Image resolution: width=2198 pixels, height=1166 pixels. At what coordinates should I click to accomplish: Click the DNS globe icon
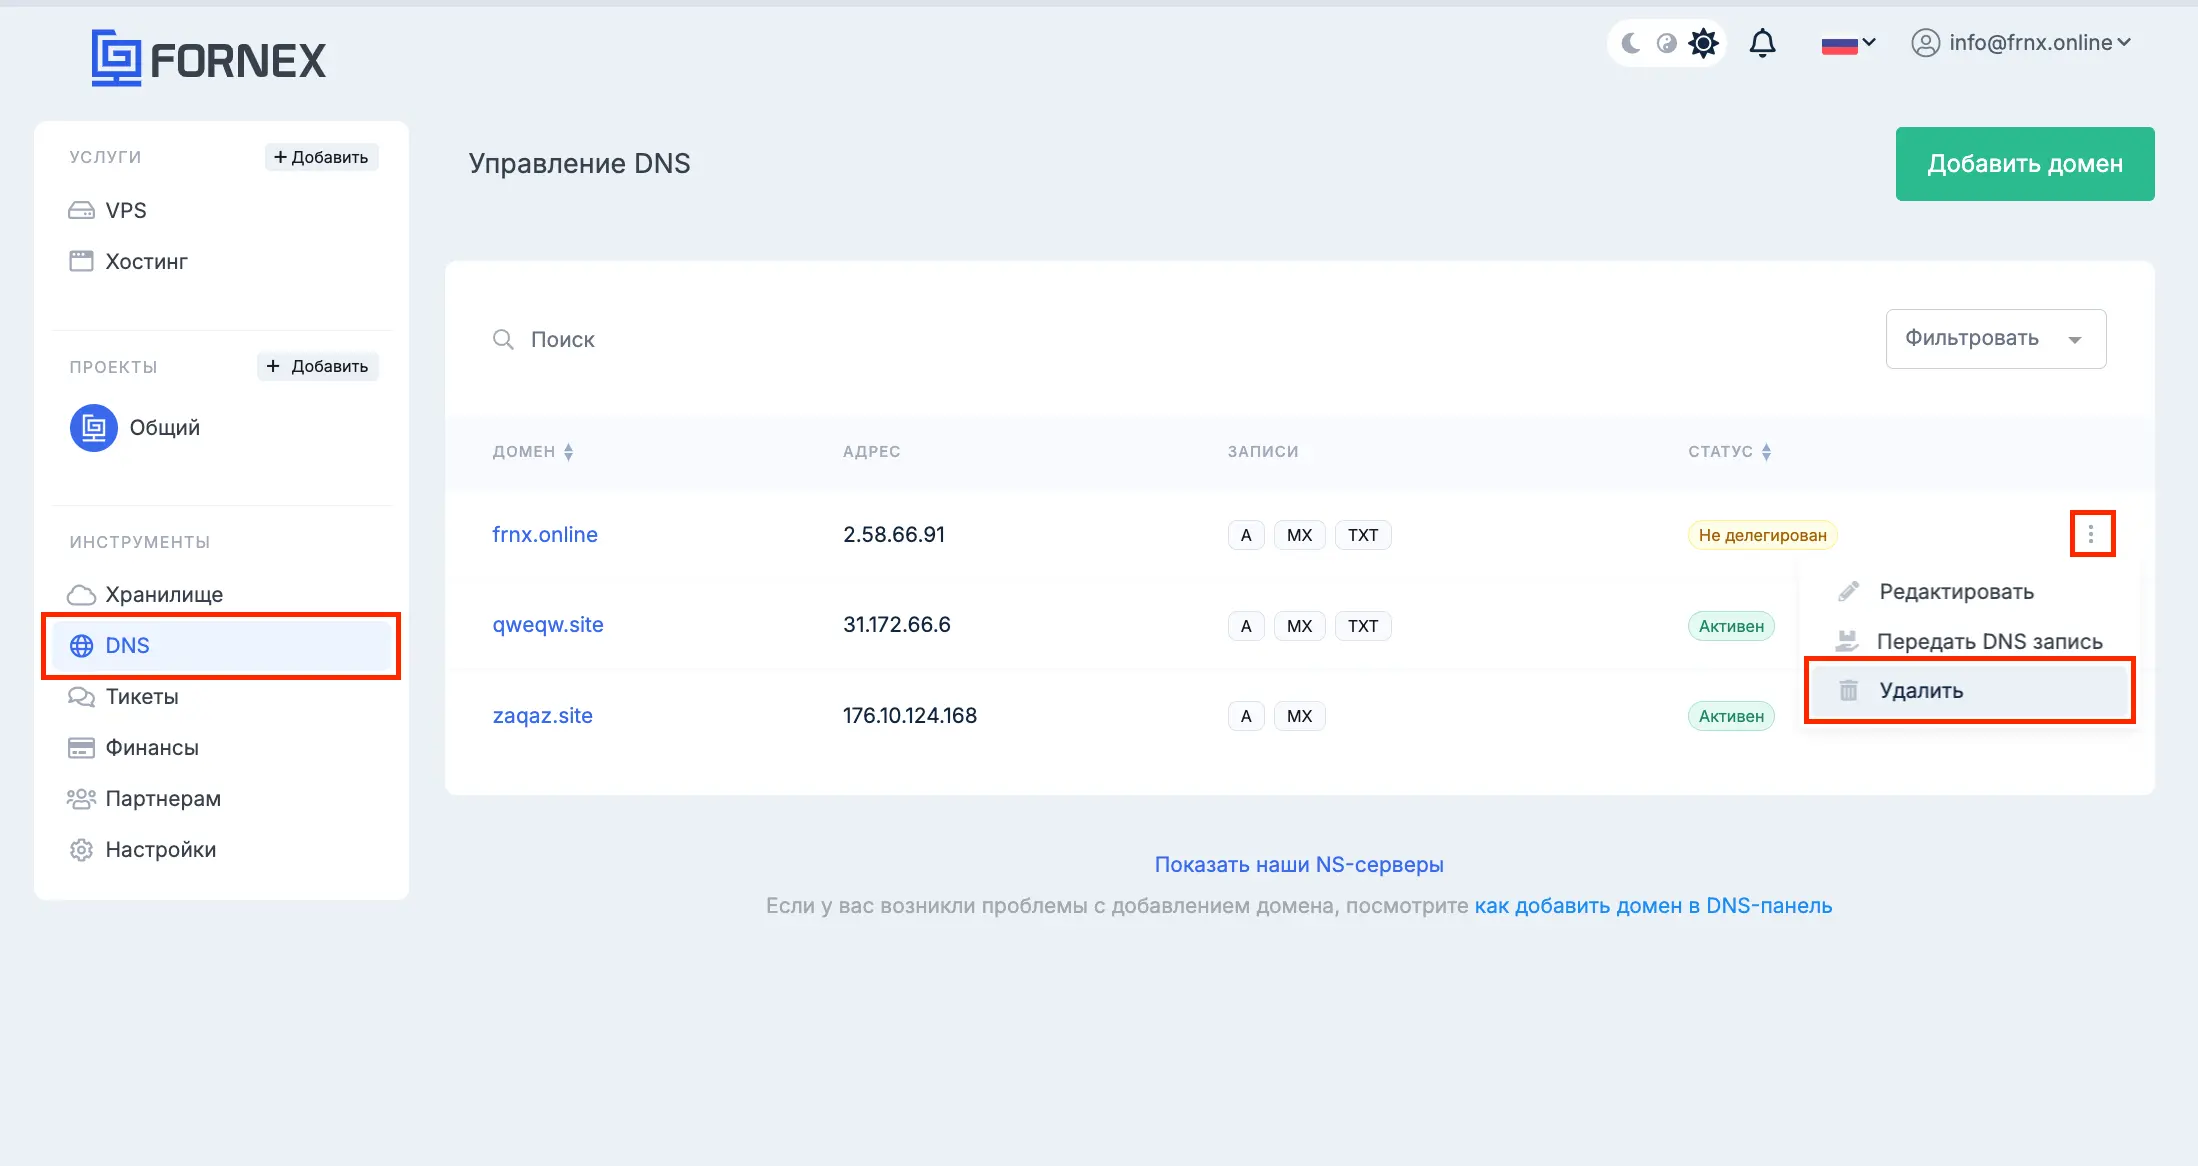click(x=81, y=646)
